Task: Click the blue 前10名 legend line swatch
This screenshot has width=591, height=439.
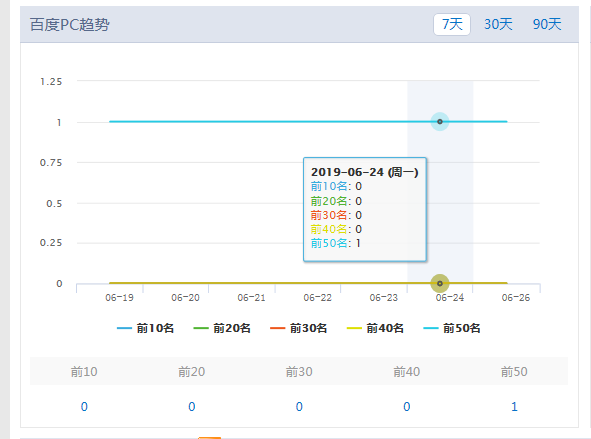Action: (124, 328)
